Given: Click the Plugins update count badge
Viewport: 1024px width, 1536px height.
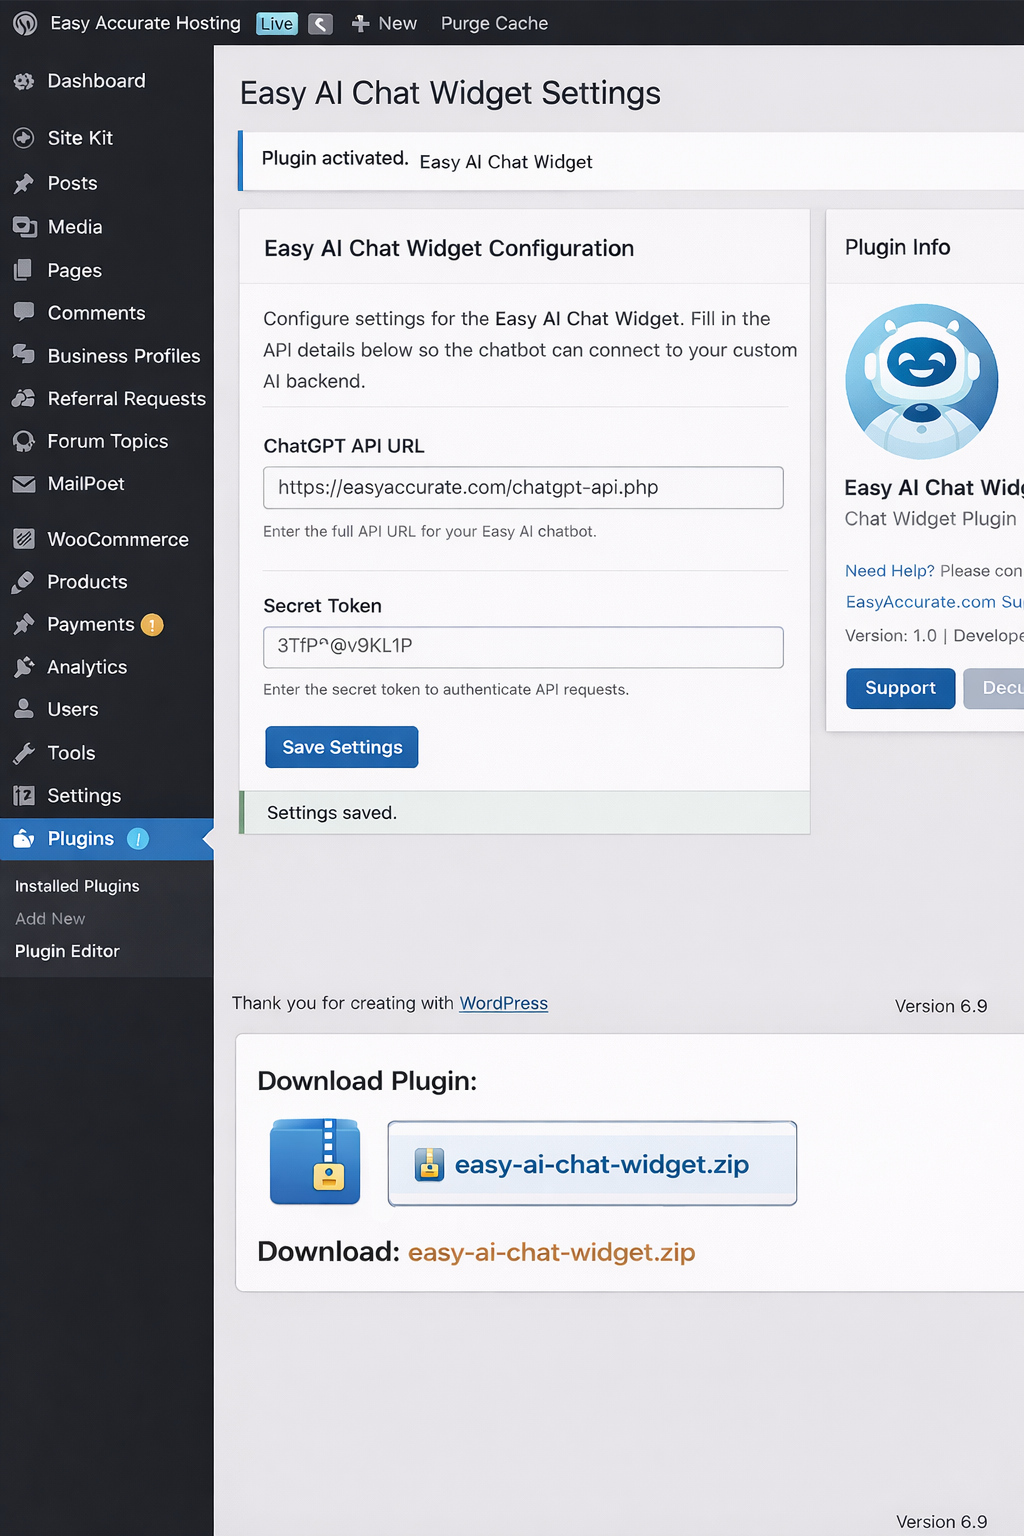Looking at the screenshot, I should 138,839.
